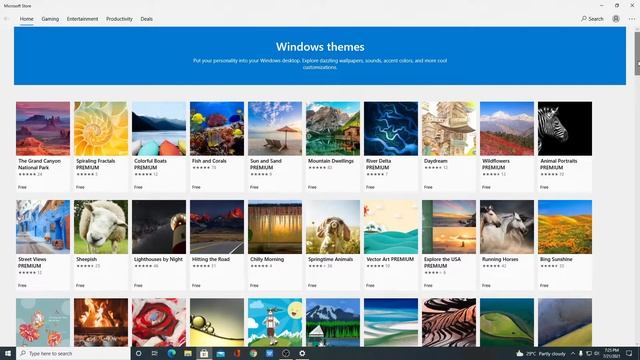The height and width of the screenshot is (360, 640).
Task: Open the network tray icon
Action: click(x=589, y=353)
